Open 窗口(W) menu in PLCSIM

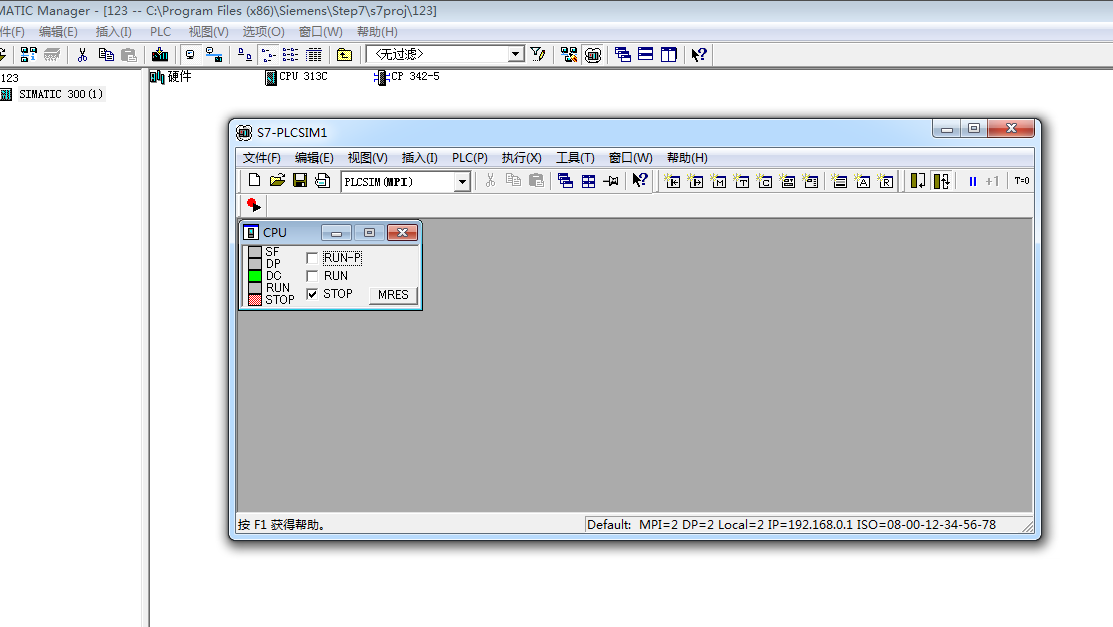tap(630, 158)
